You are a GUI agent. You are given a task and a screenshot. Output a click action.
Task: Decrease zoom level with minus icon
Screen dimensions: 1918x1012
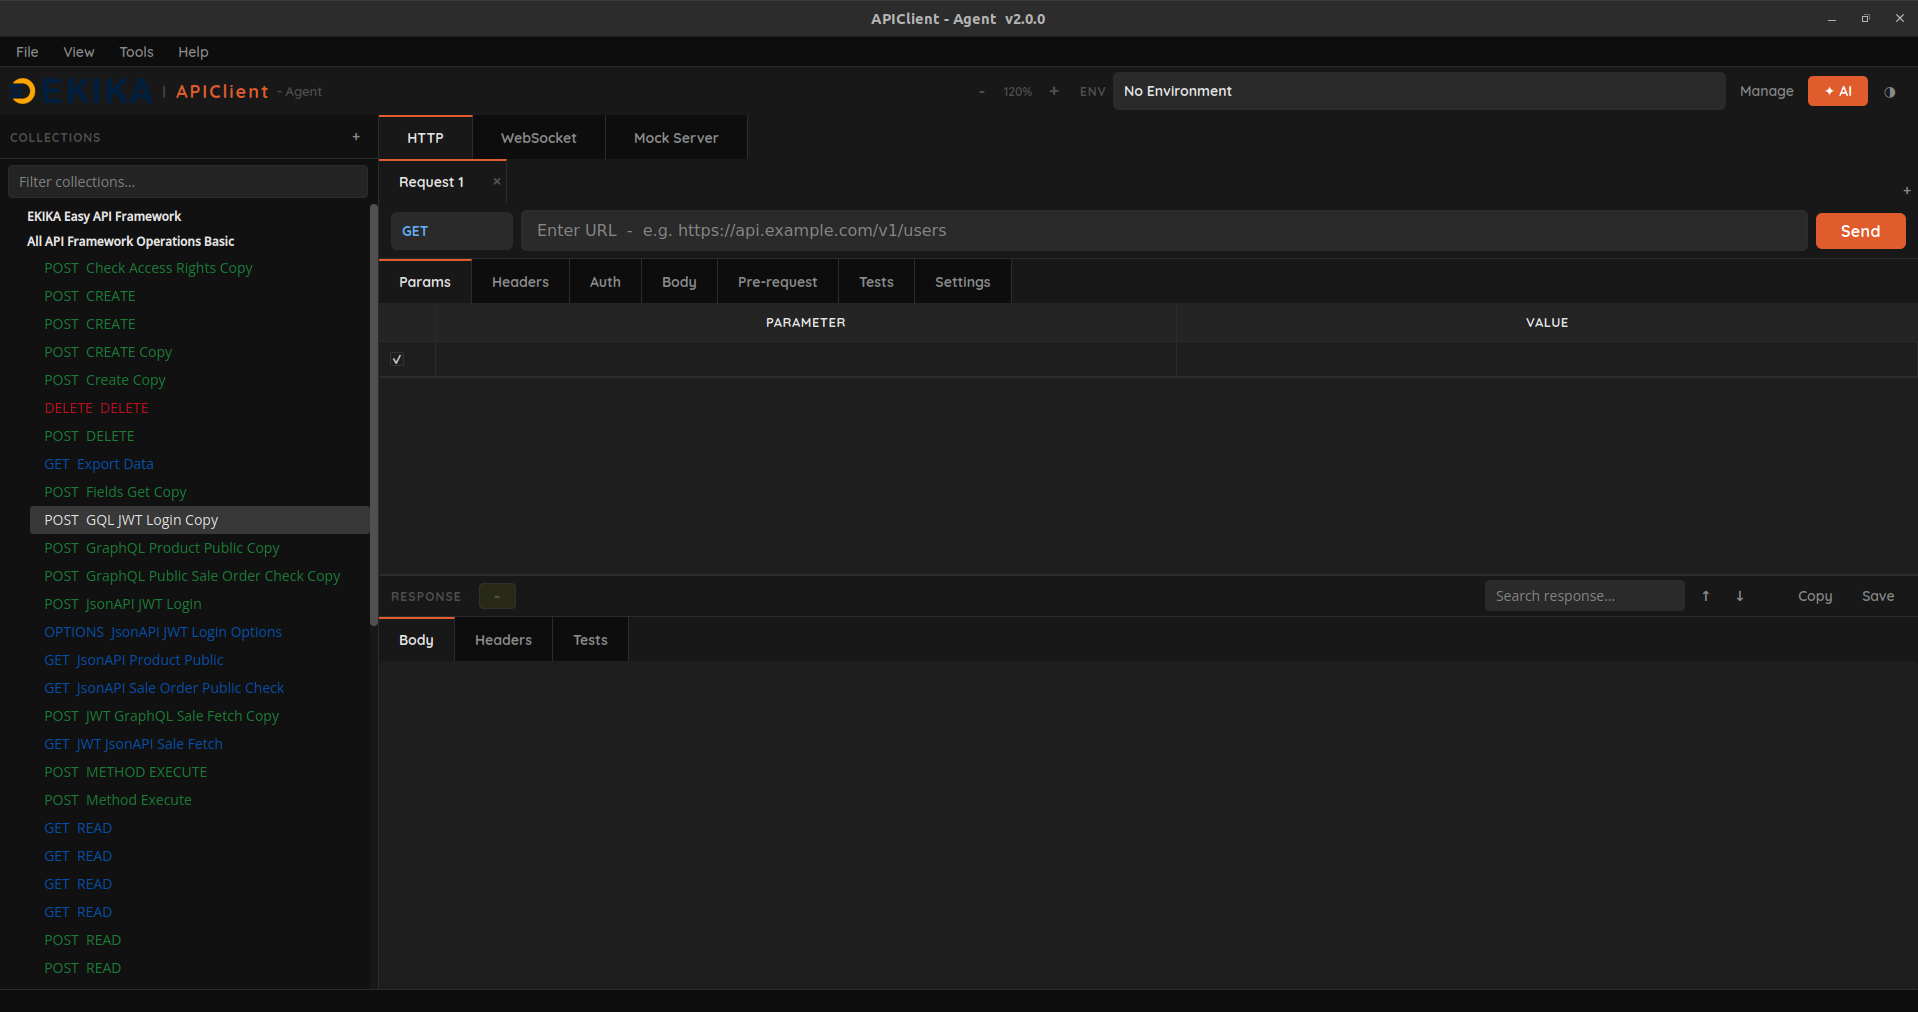[x=982, y=91]
